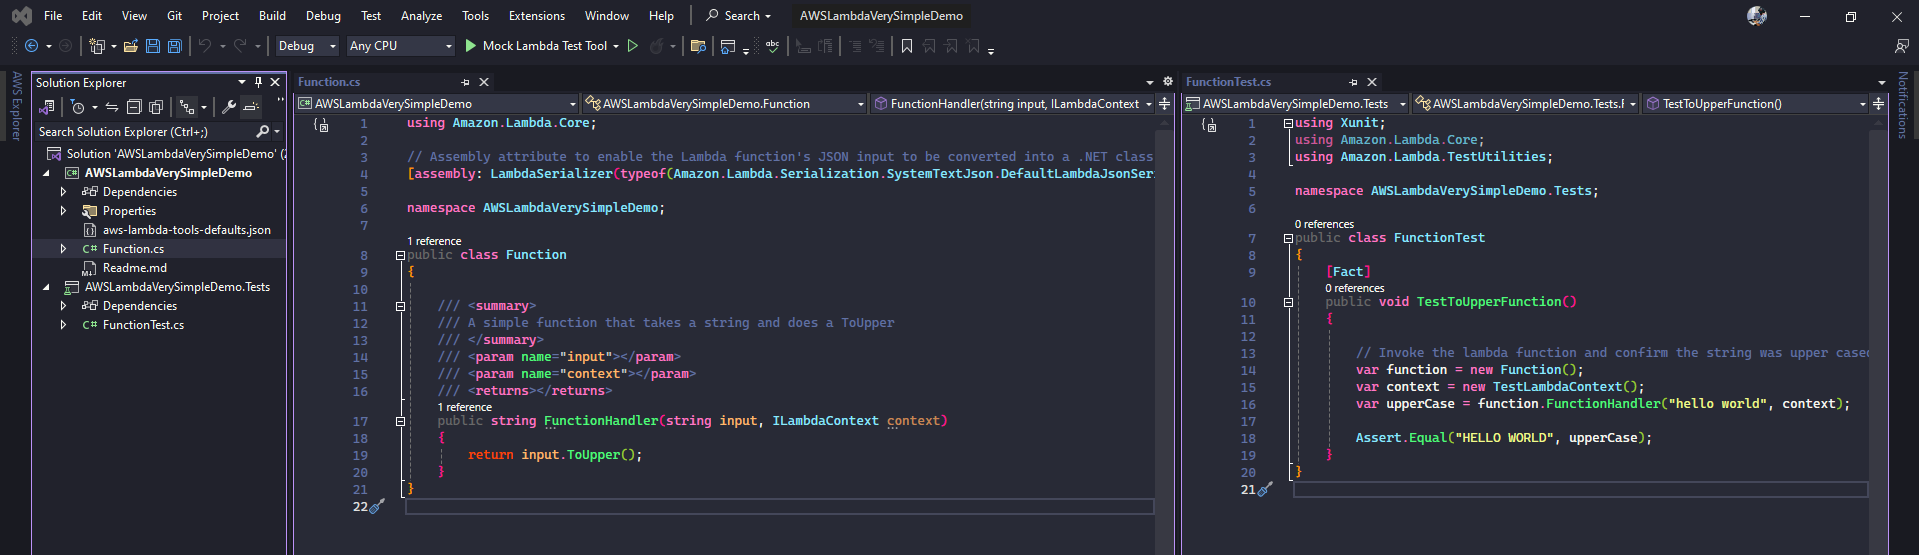Toggle file nesting icon in Solution Explorer toolbar
Image resolution: width=1919 pixels, height=555 pixels.
[x=186, y=107]
